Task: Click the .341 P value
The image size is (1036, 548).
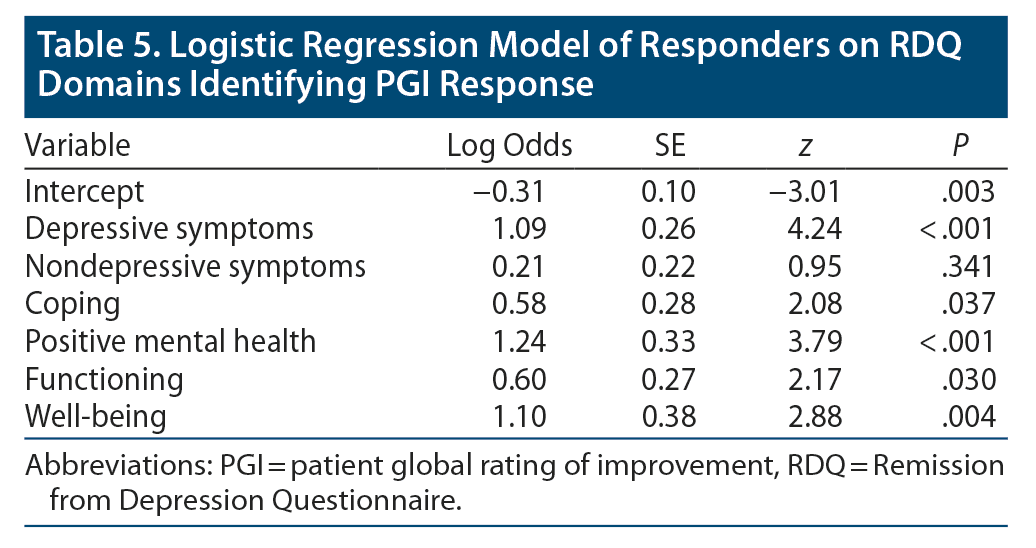Action: [971, 266]
